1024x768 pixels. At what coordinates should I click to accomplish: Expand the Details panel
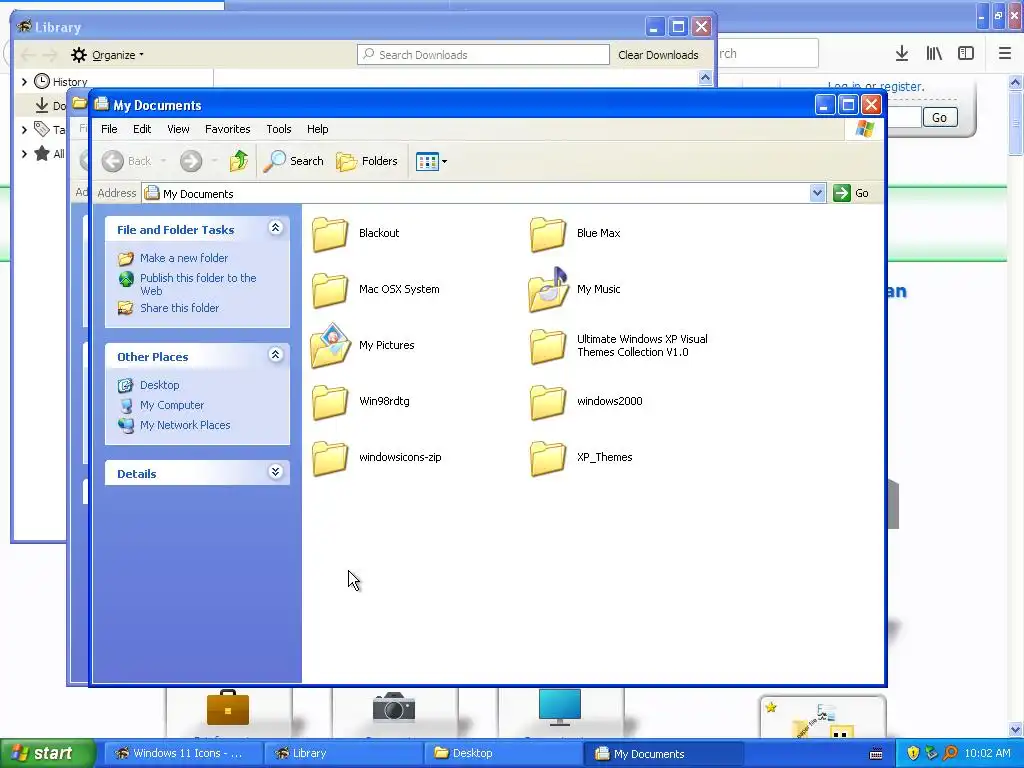coord(276,472)
